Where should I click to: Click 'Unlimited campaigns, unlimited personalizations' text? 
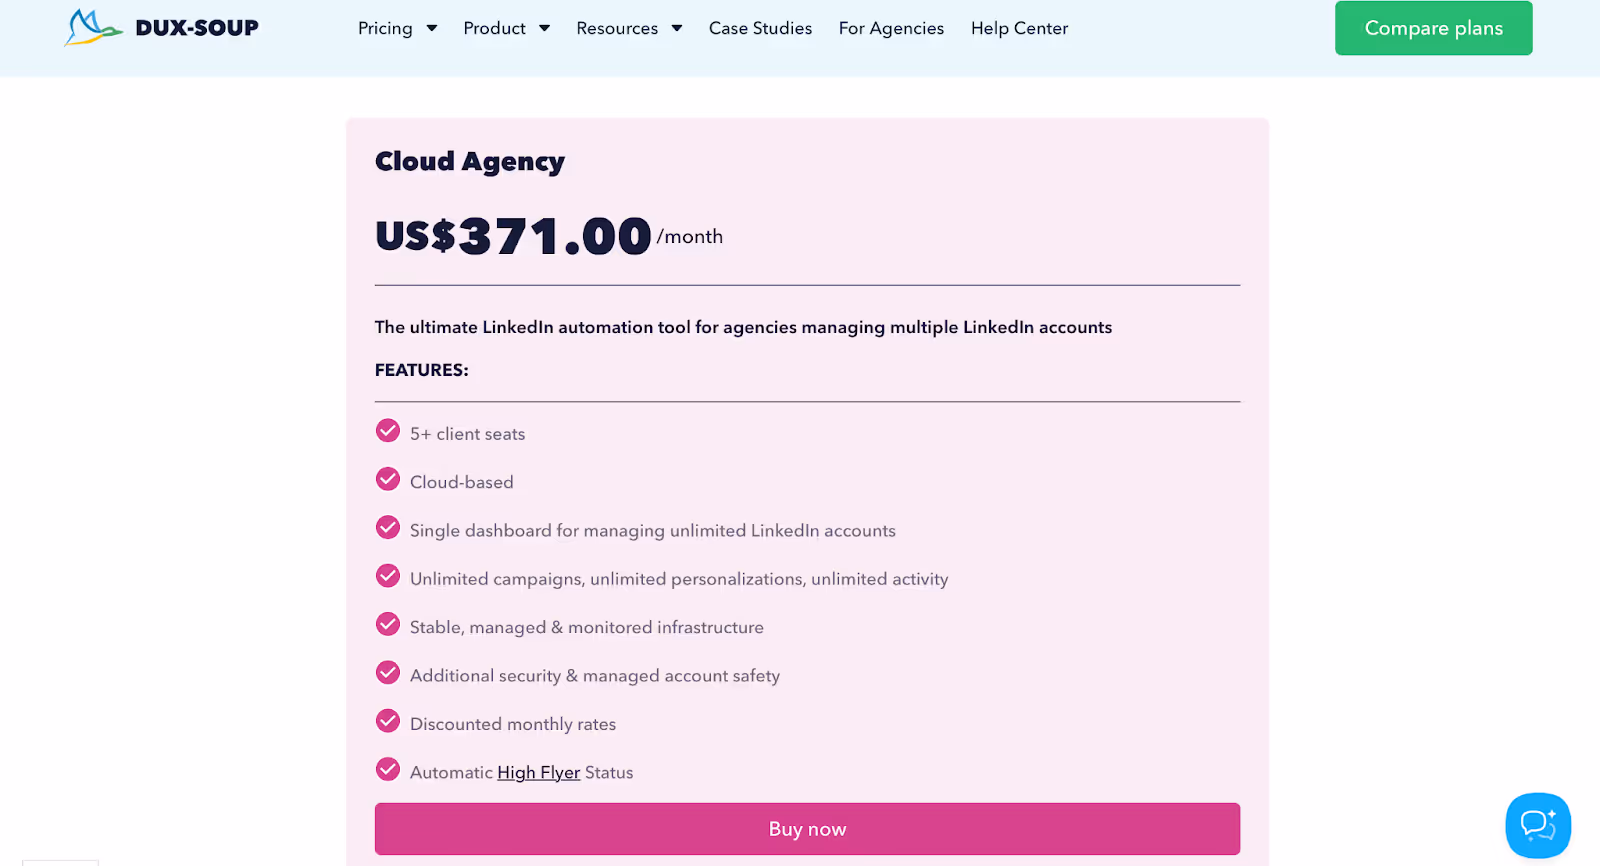679,579
